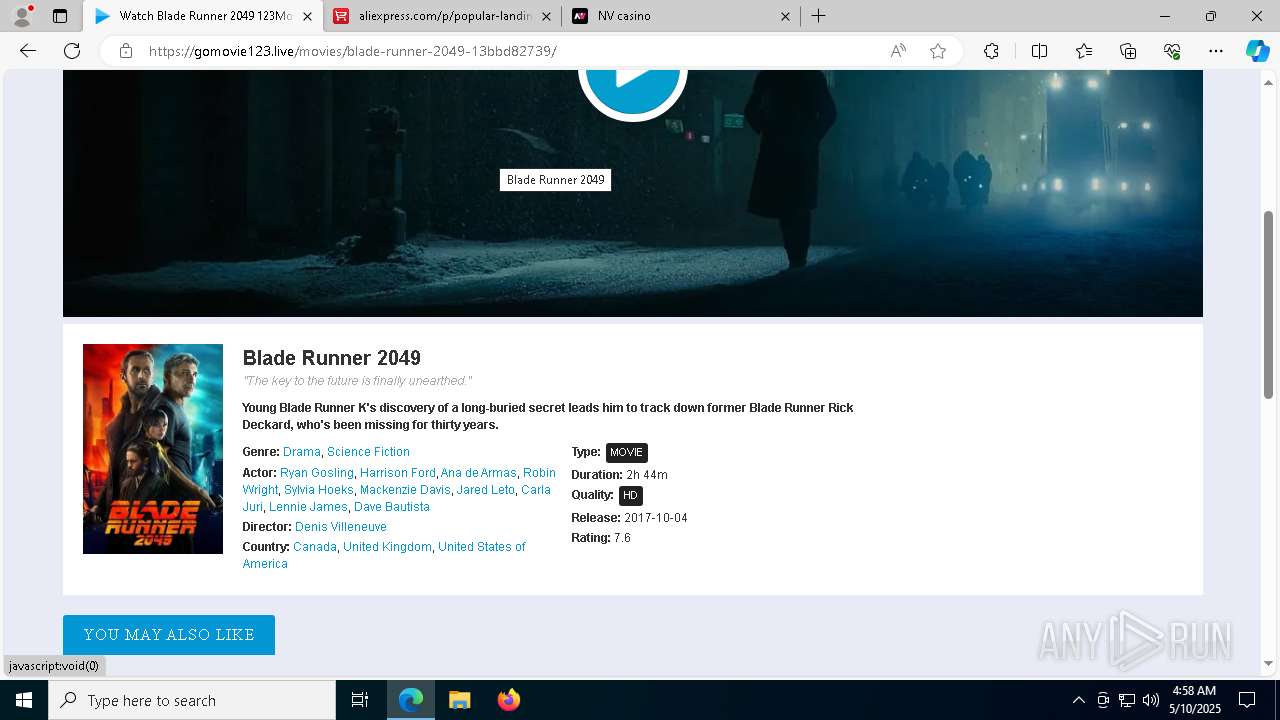
Task: Open network status tray icon
Action: (1127, 700)
